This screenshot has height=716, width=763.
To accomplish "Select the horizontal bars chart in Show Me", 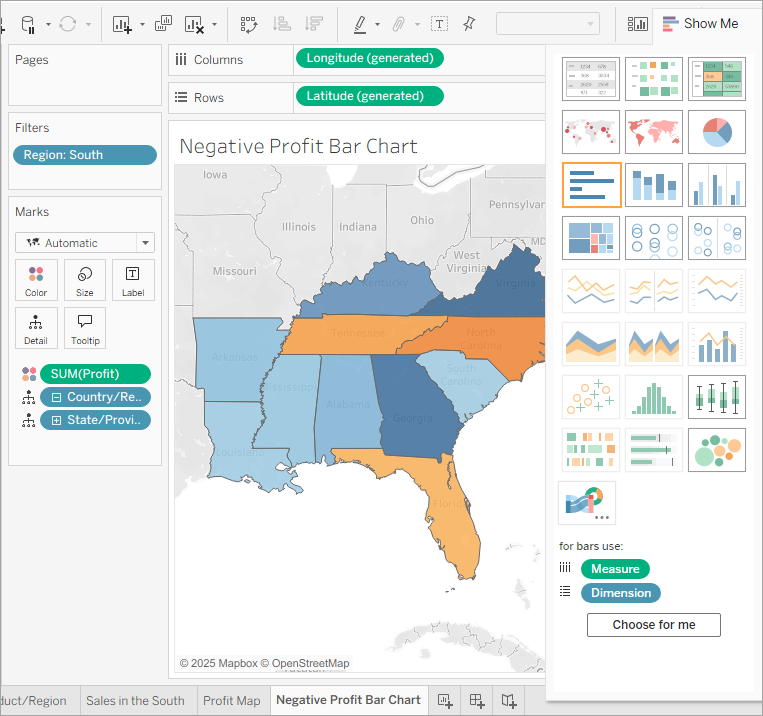I will coord(591,184).
